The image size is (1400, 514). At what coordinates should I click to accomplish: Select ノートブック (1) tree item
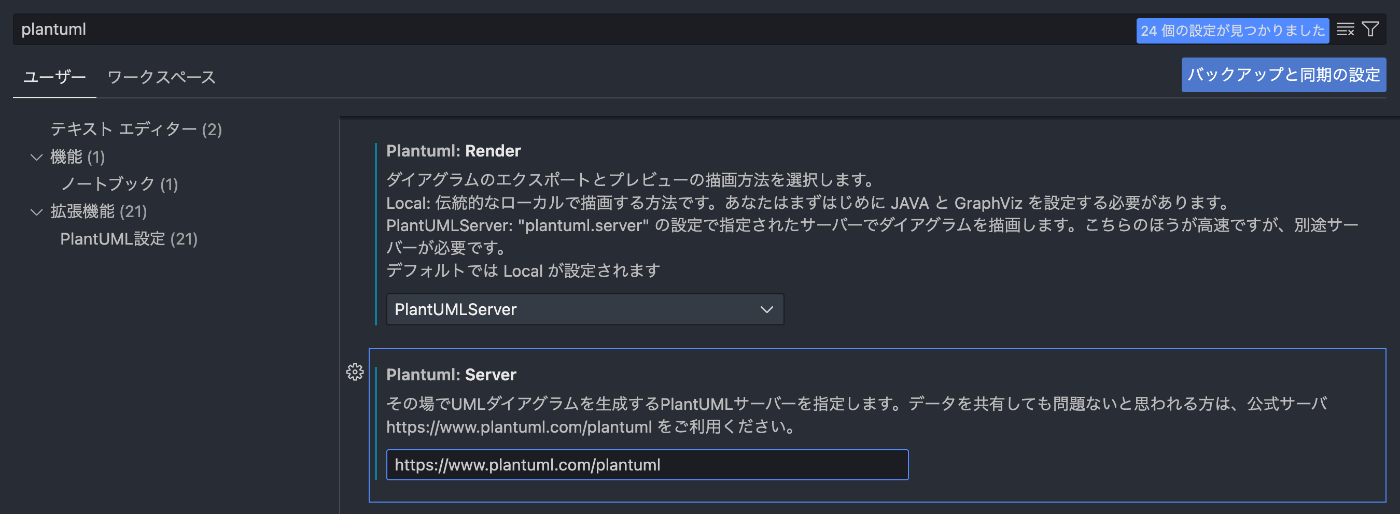click(119, 184)
